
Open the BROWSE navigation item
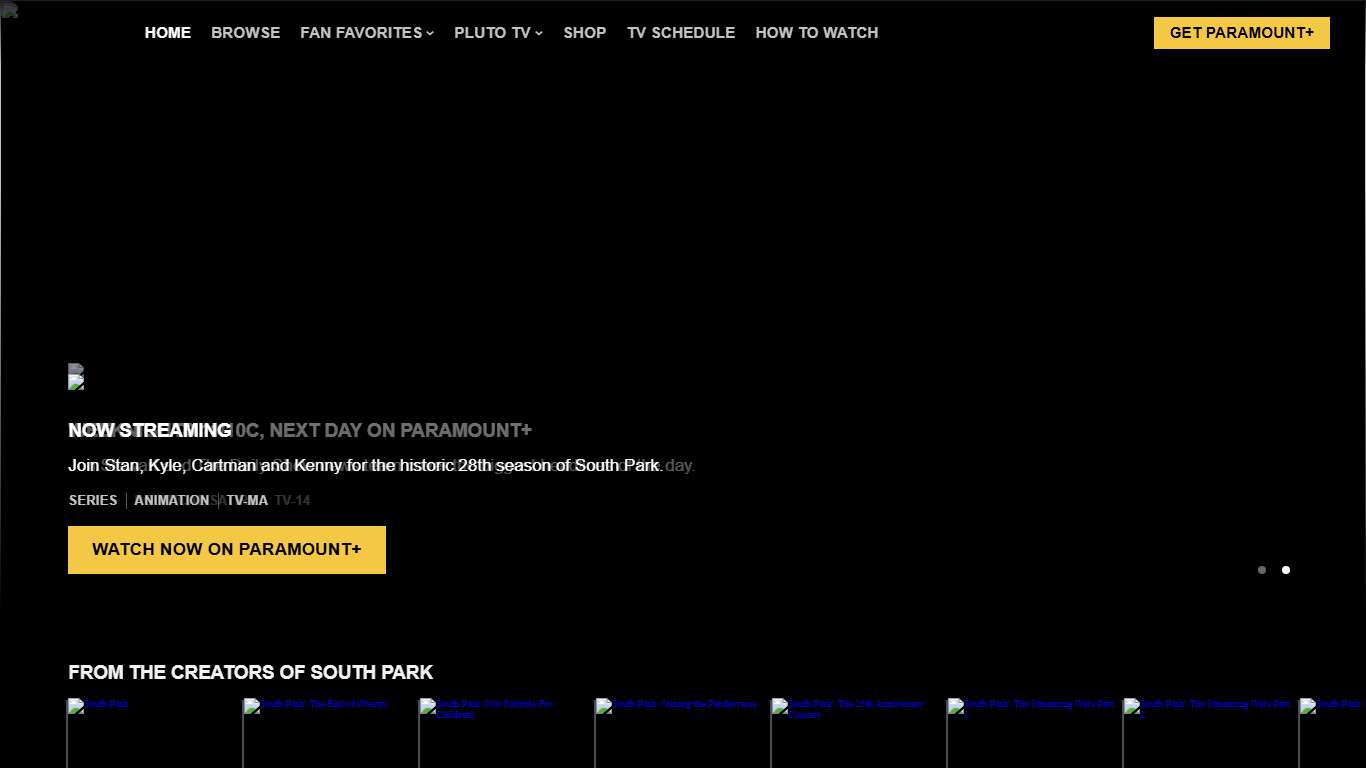(245, 32)
